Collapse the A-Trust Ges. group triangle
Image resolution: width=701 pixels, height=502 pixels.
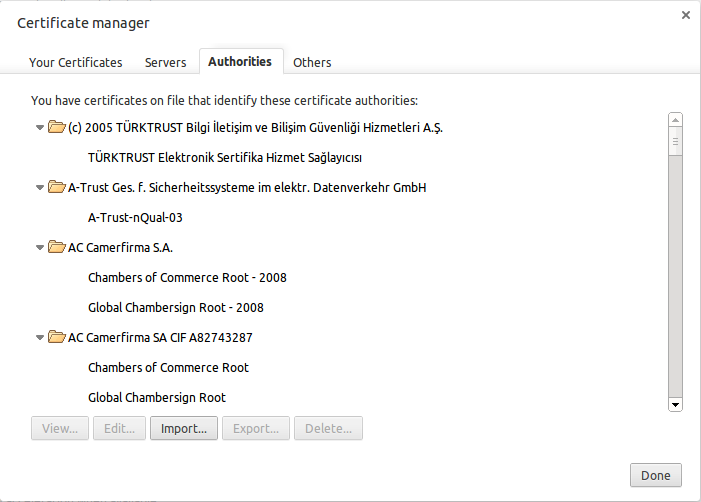click(x=40, y=188)
